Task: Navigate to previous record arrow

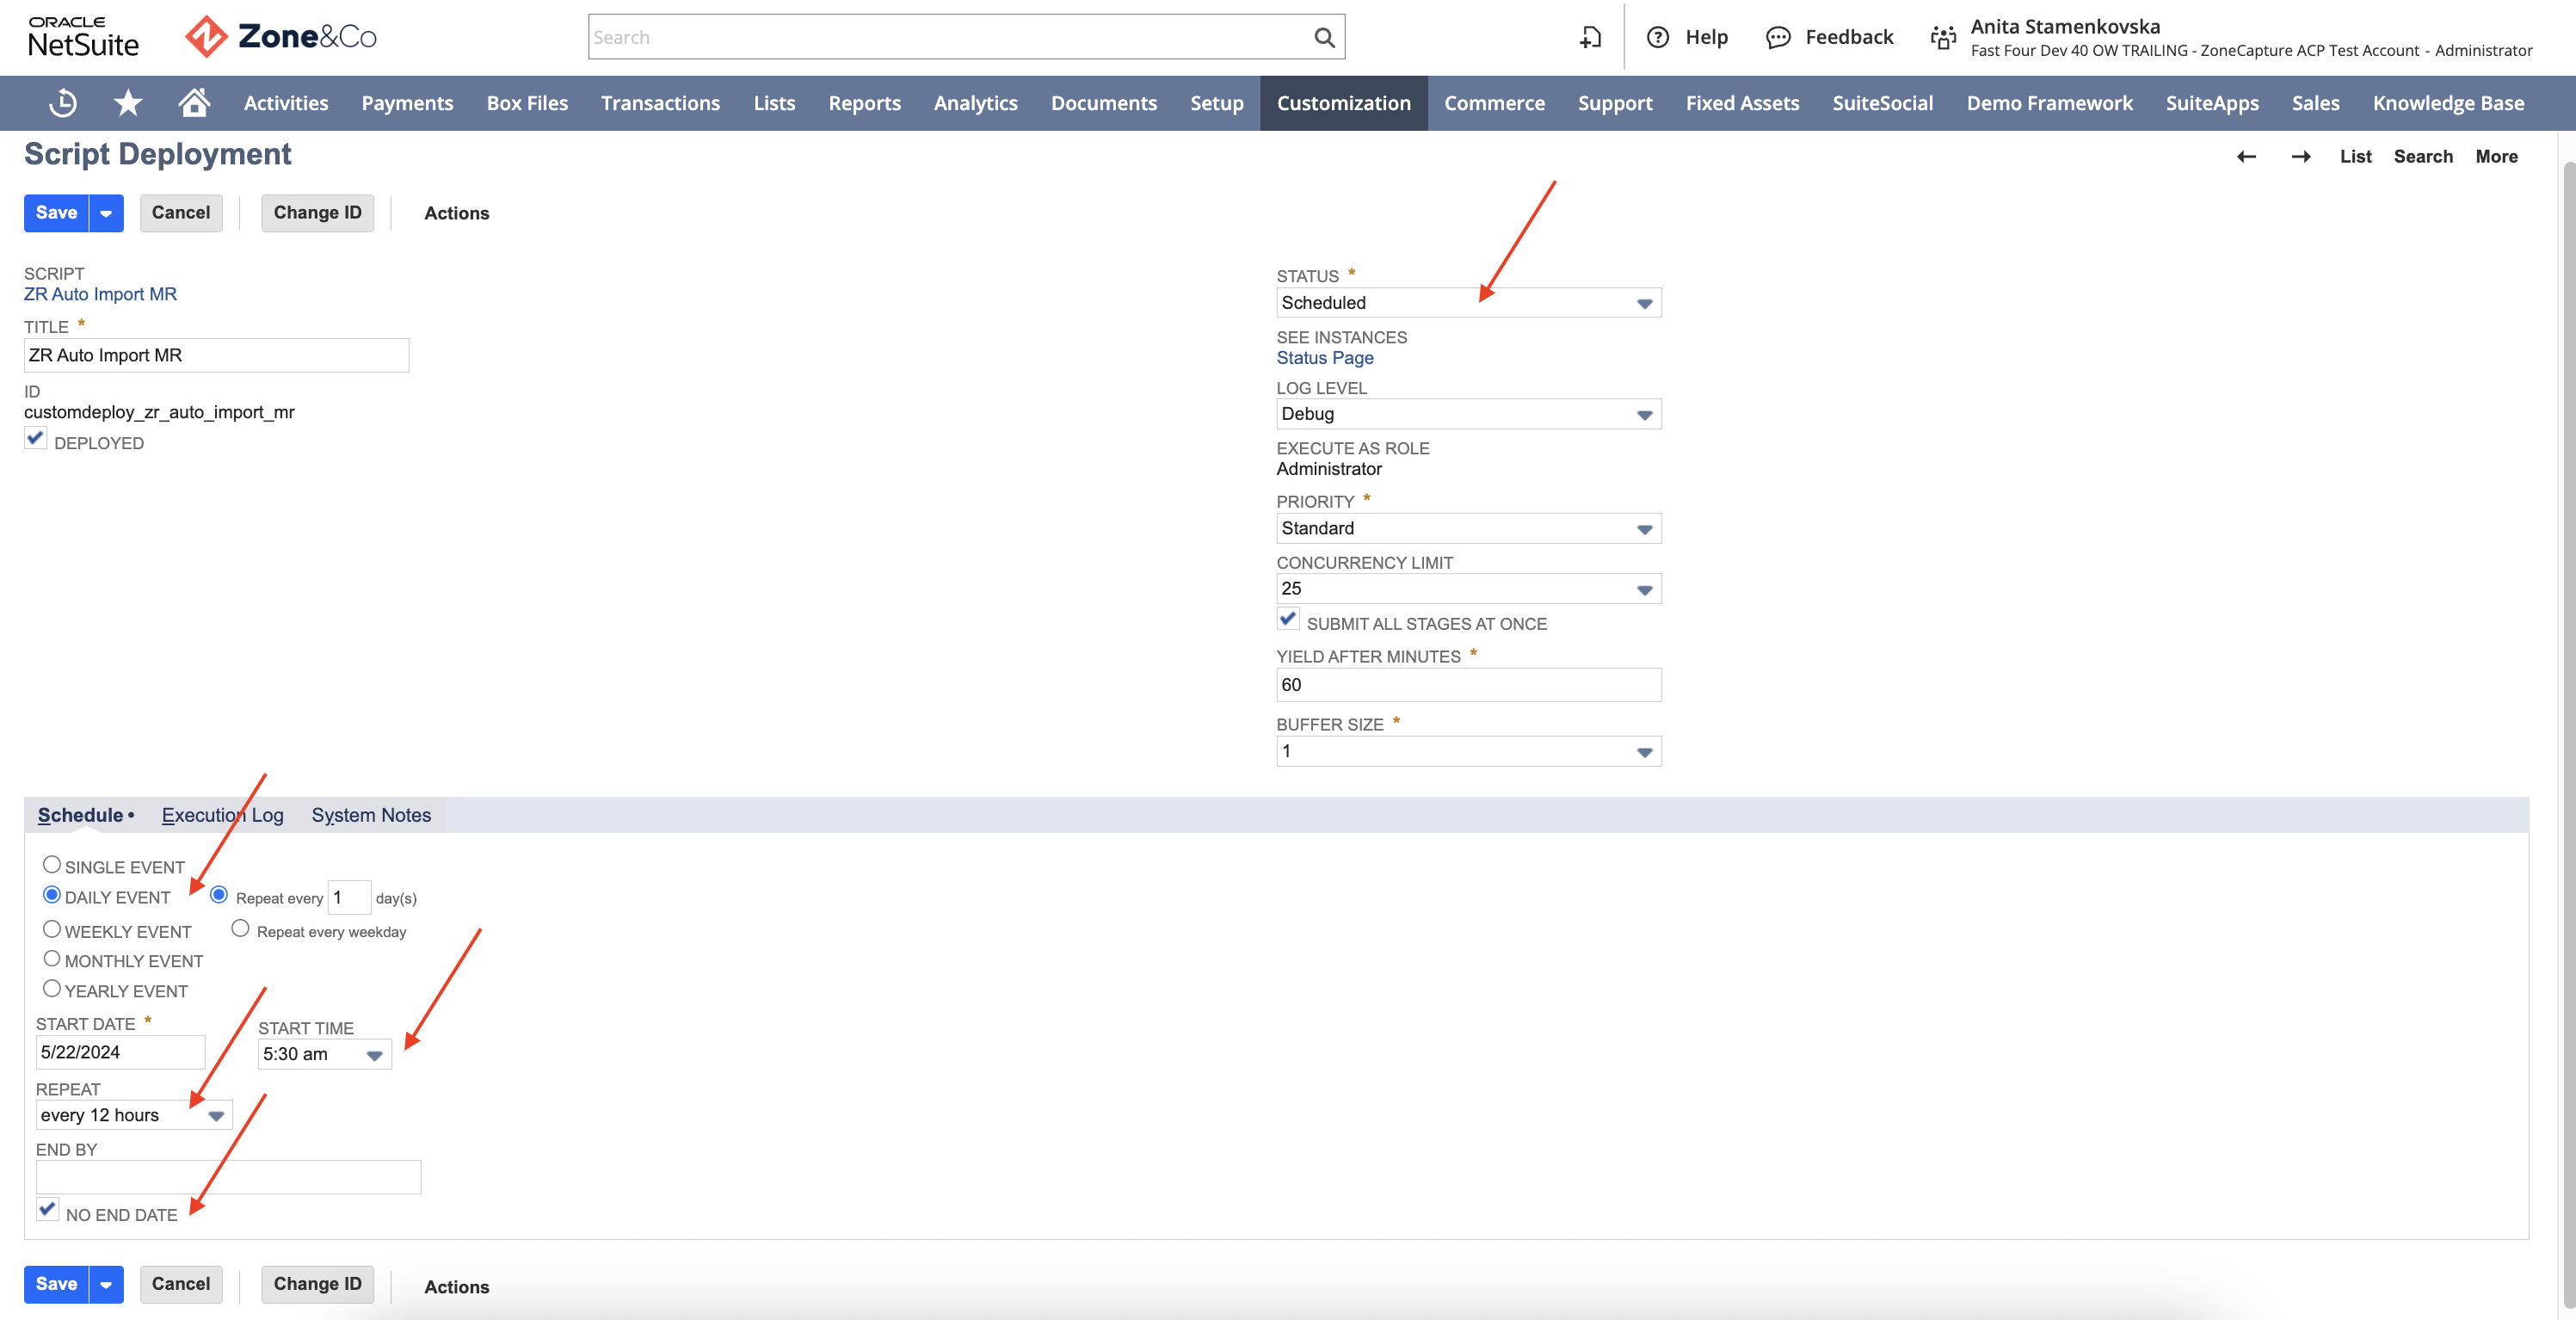Action: (2246, 156)
